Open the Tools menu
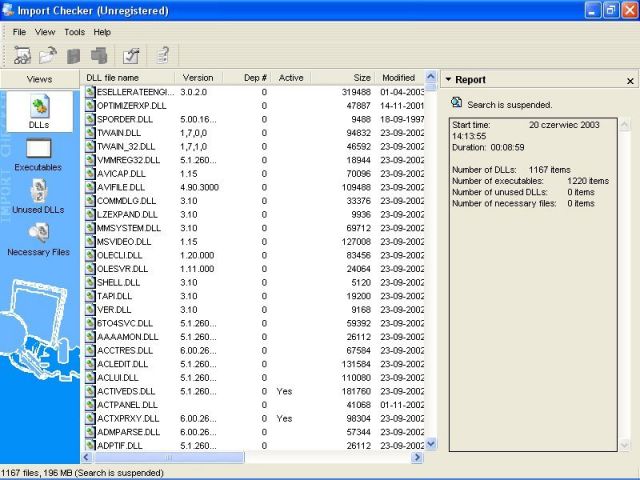The width and height of the screenshot is (640, 480). 74,32
